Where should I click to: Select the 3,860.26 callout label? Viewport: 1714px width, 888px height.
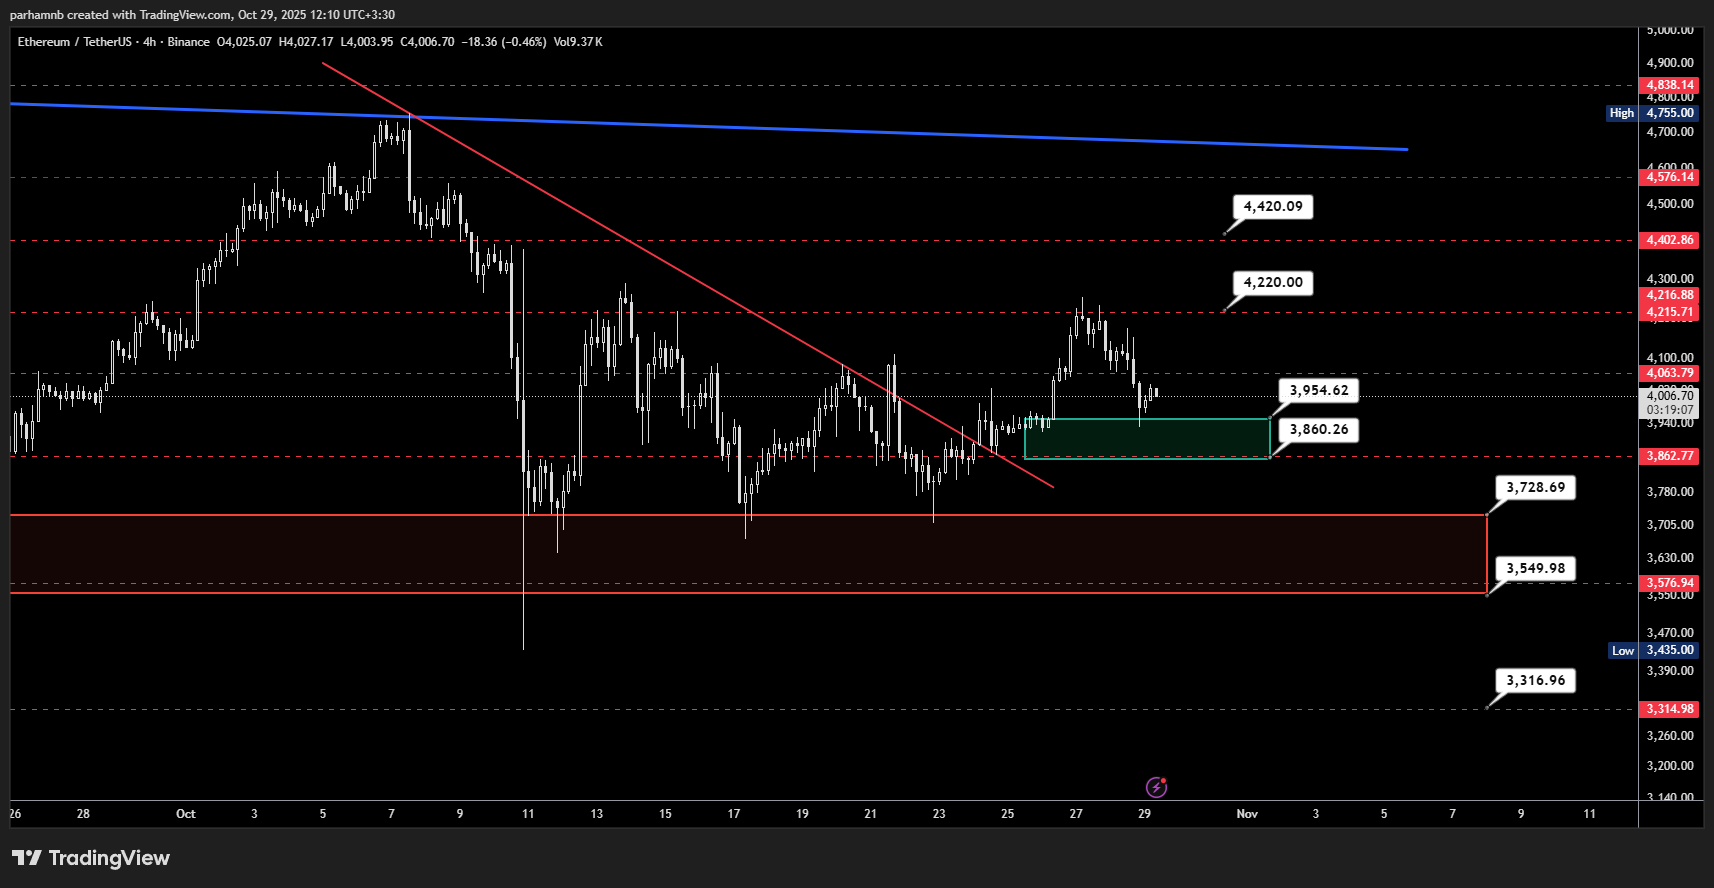1318,430
